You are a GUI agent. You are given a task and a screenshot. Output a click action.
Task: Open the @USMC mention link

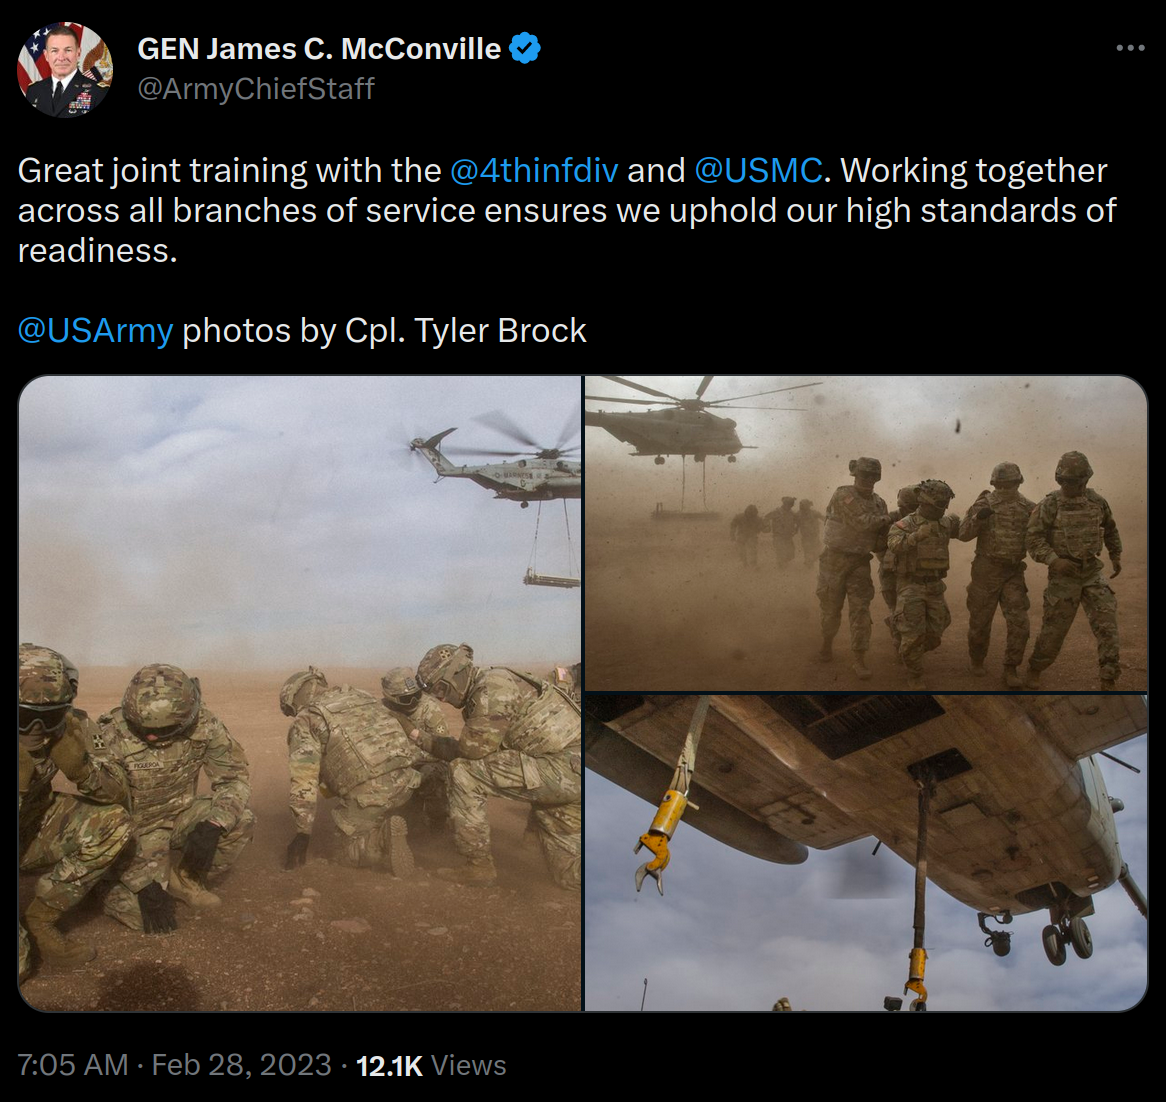coord(758,170)
